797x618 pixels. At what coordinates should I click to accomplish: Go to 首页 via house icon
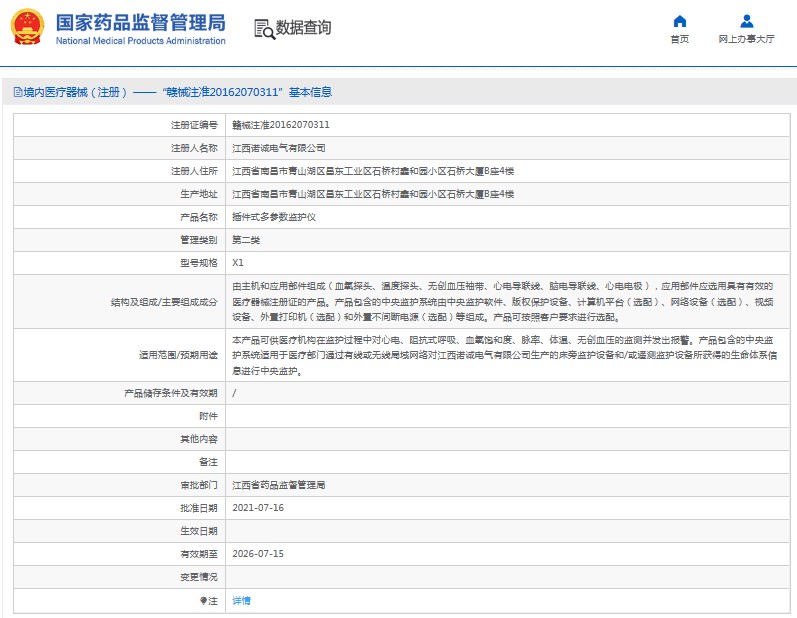click(679, 21)
